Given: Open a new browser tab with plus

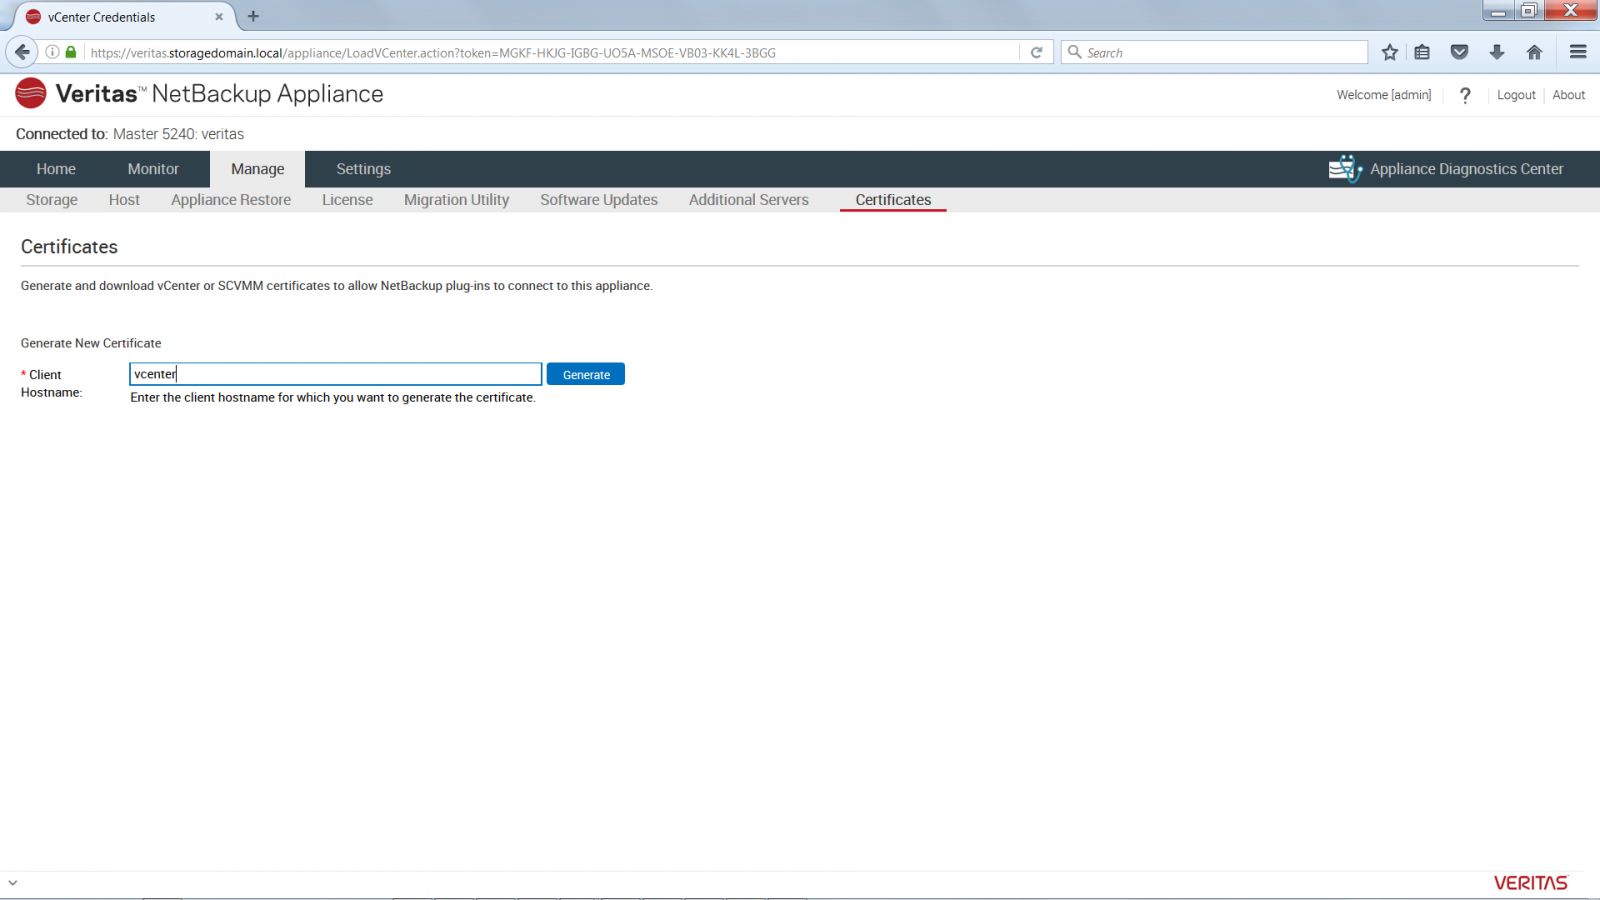Looking at the screenshot, I should pos(253,16).
